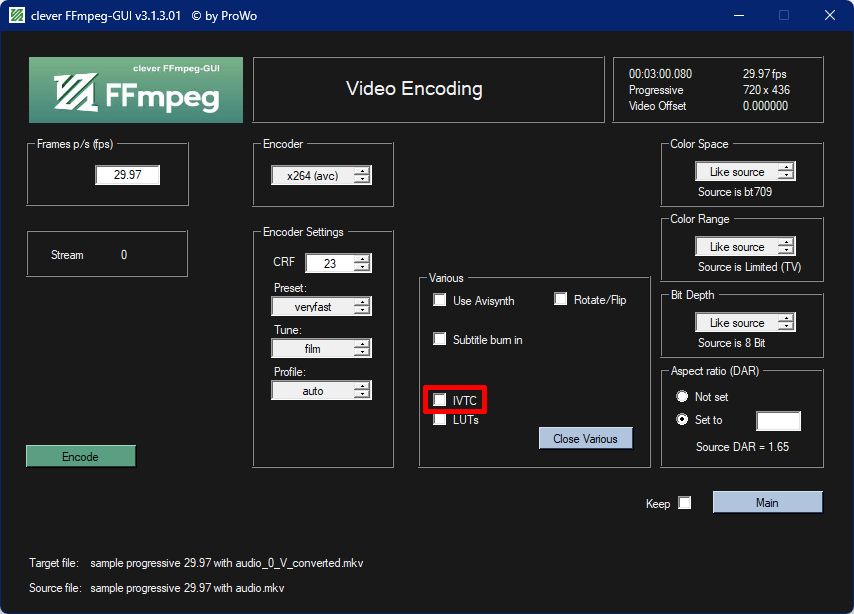
Task: Enable the Use Avisynth checkbox
Action: [x=440, y=300]
